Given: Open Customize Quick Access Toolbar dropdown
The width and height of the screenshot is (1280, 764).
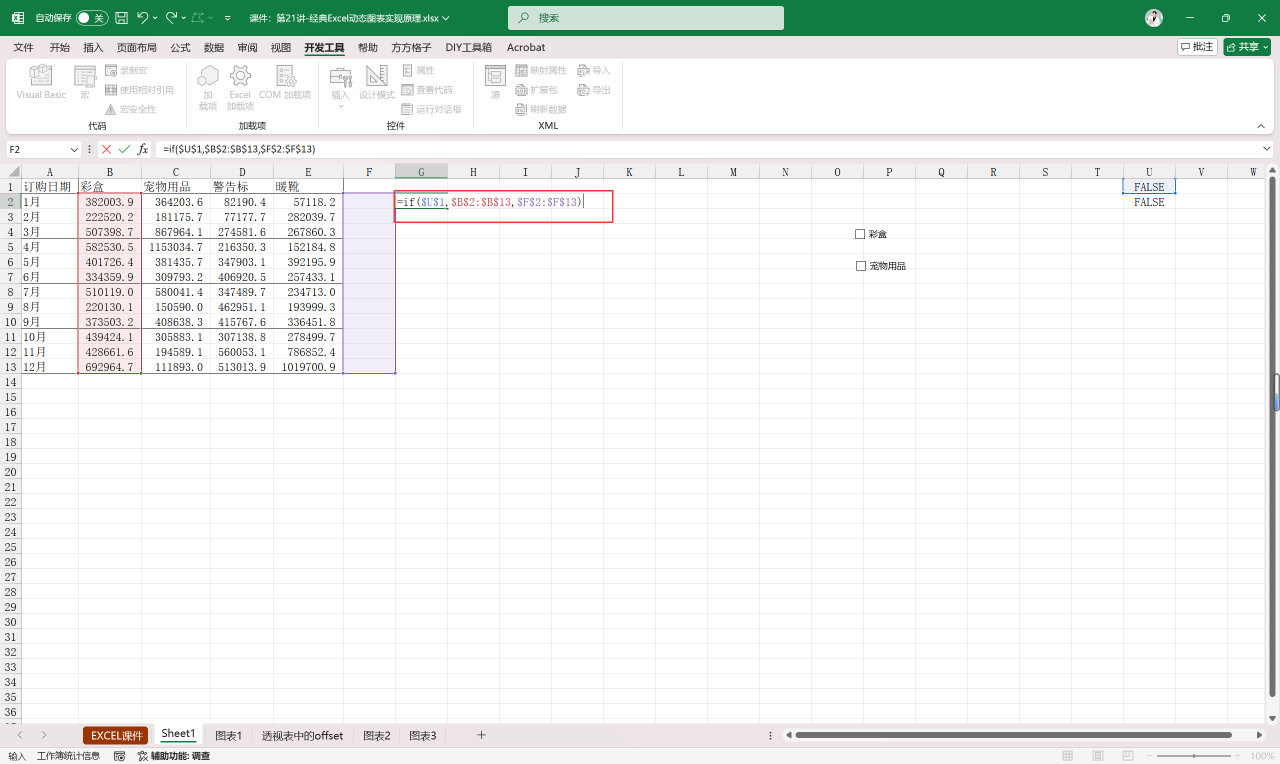Looking at the screenshot, I should click(228, 18).
